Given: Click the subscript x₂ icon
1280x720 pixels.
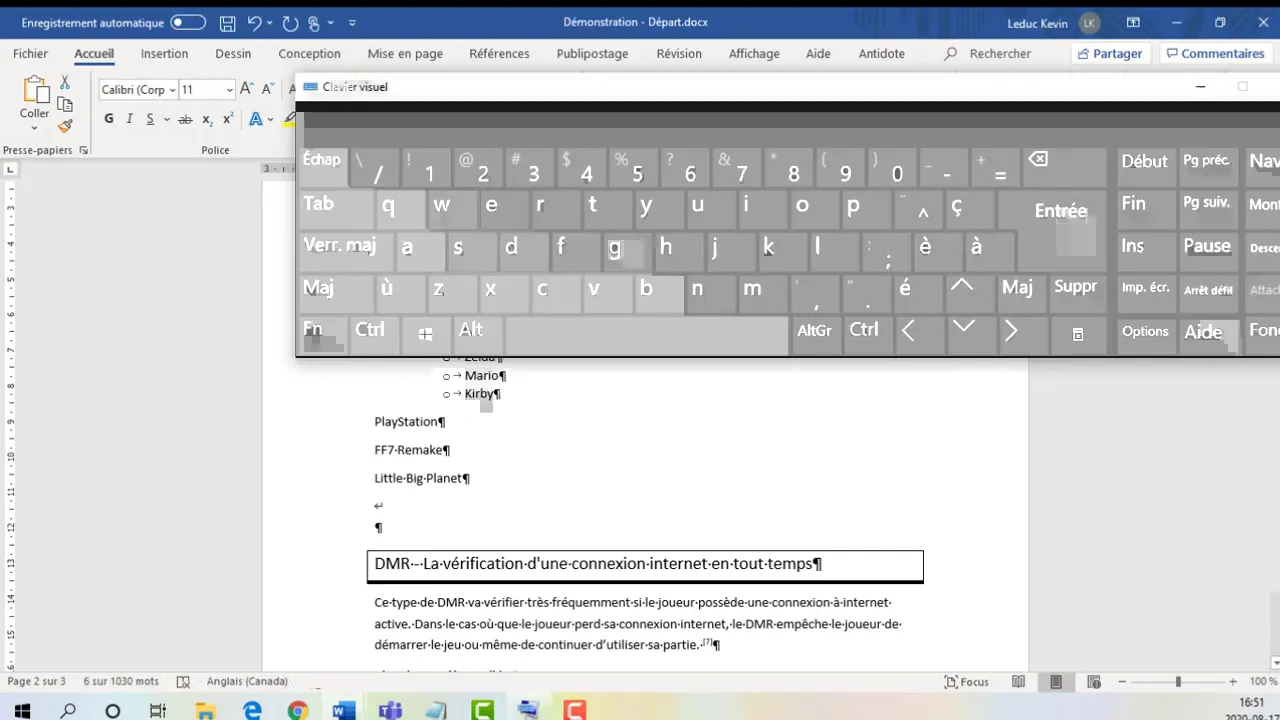Looking at the screenshot, I should (x=207, y=119).
